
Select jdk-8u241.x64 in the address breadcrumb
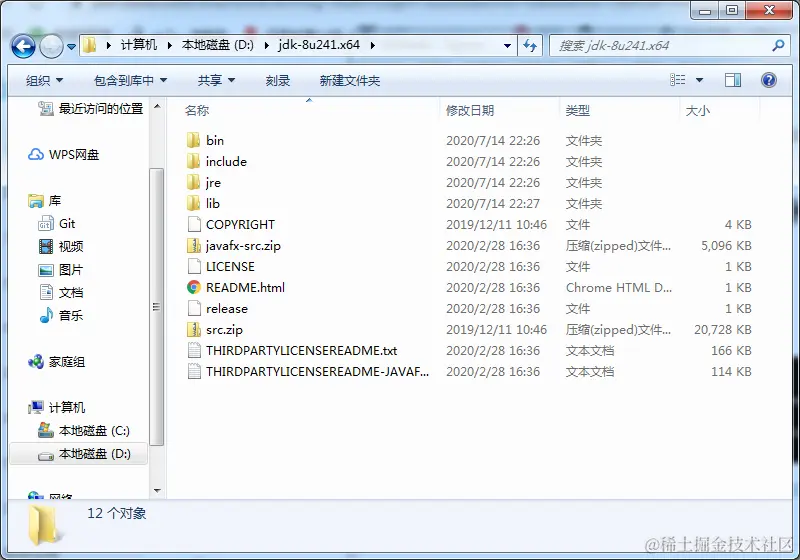(x=319, y=45)
